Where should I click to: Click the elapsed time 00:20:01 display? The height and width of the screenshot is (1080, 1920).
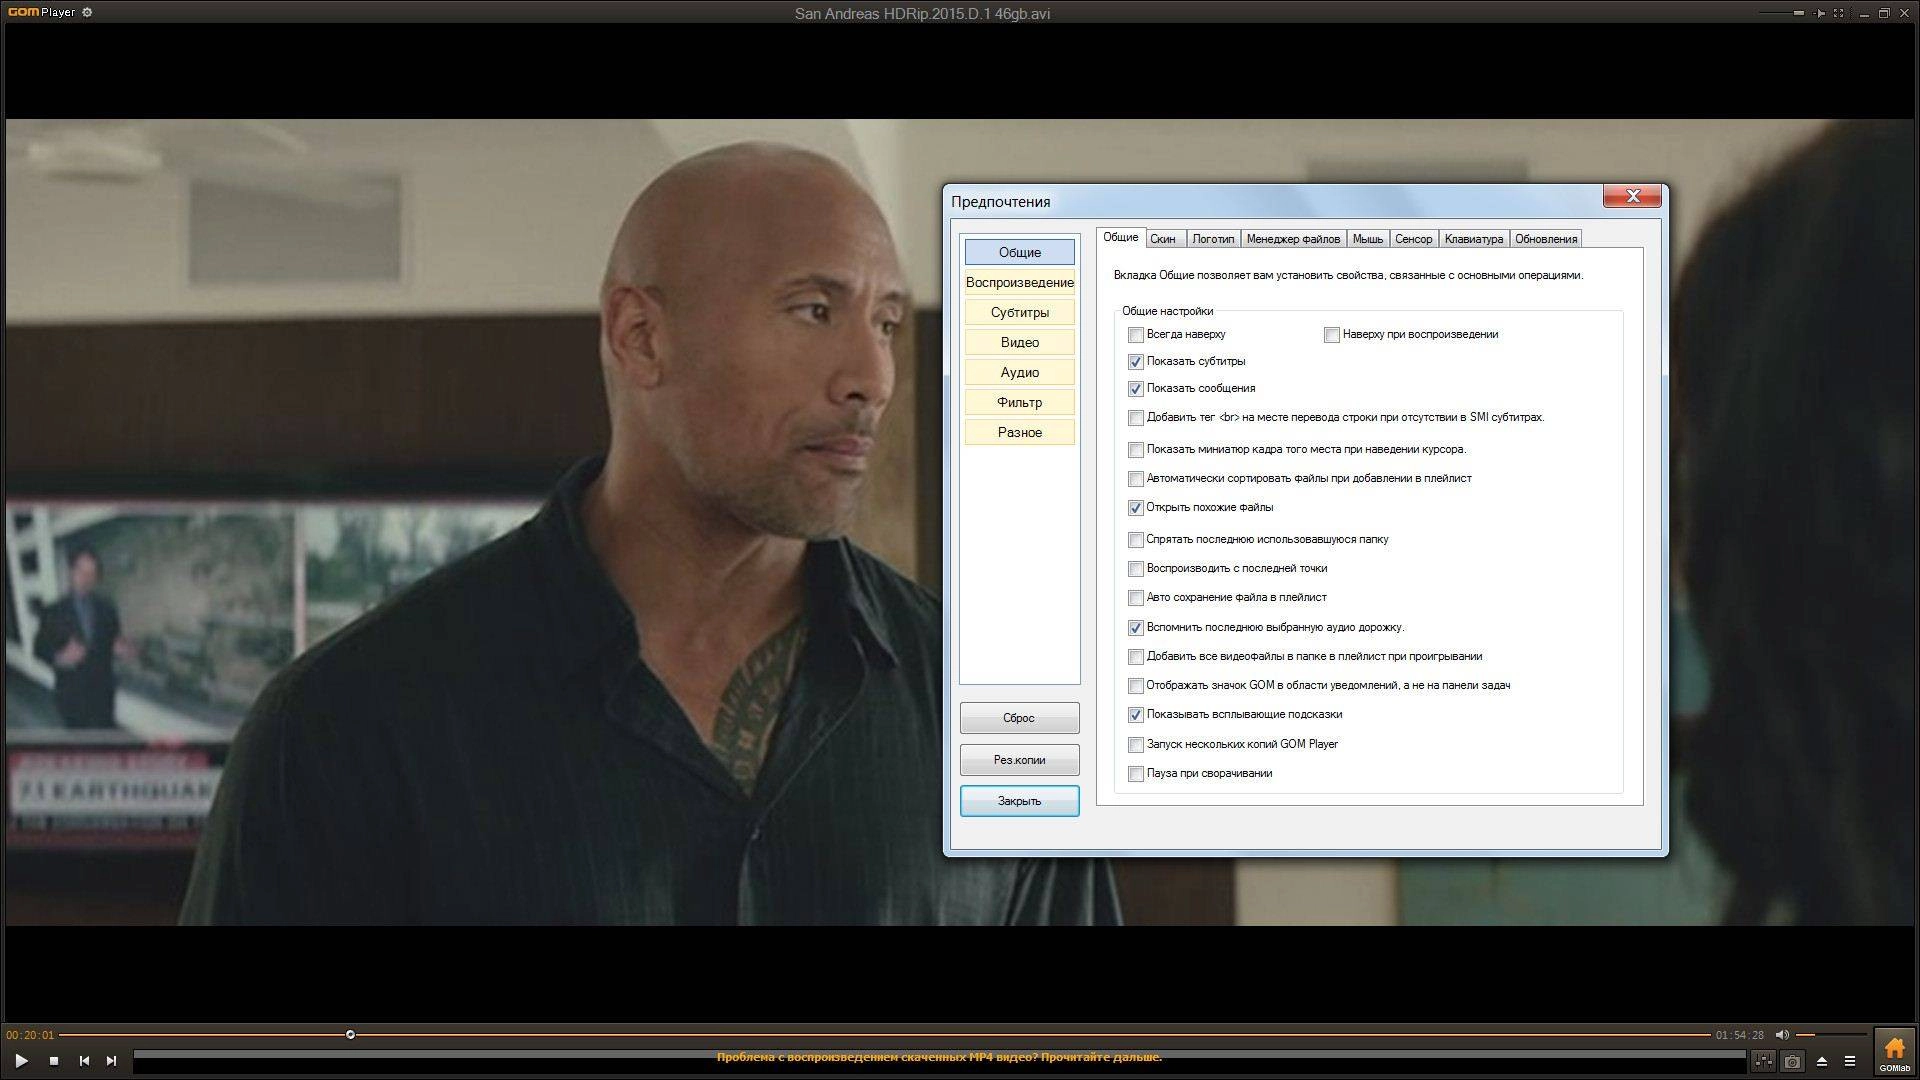(x=30, y=1035)
